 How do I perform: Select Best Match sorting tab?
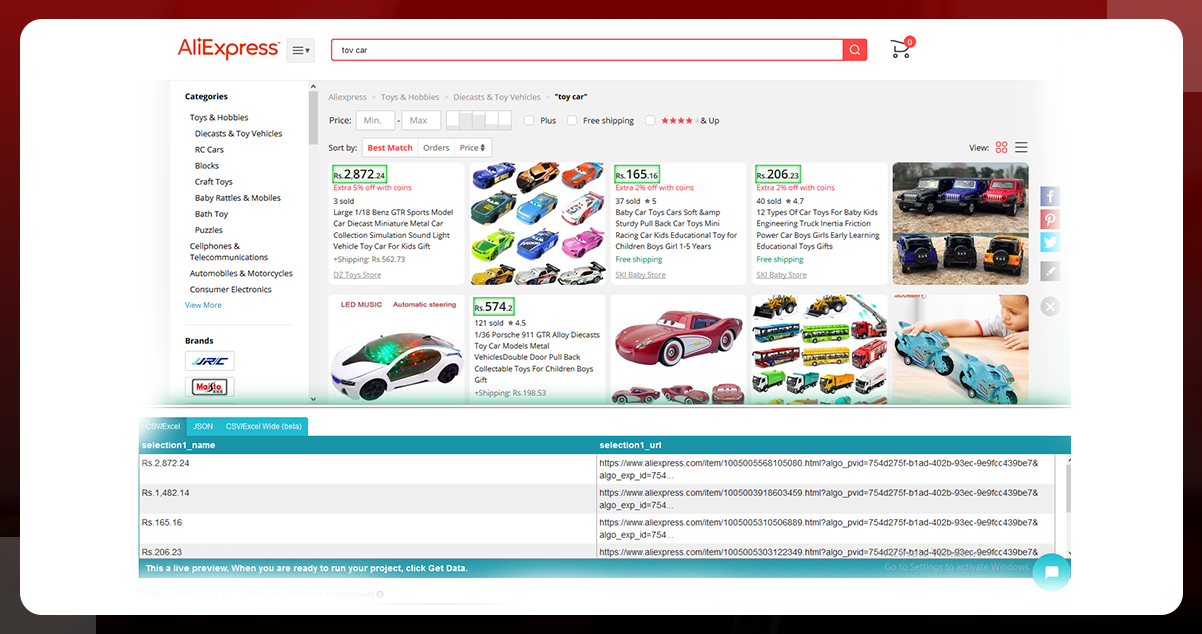390,148
